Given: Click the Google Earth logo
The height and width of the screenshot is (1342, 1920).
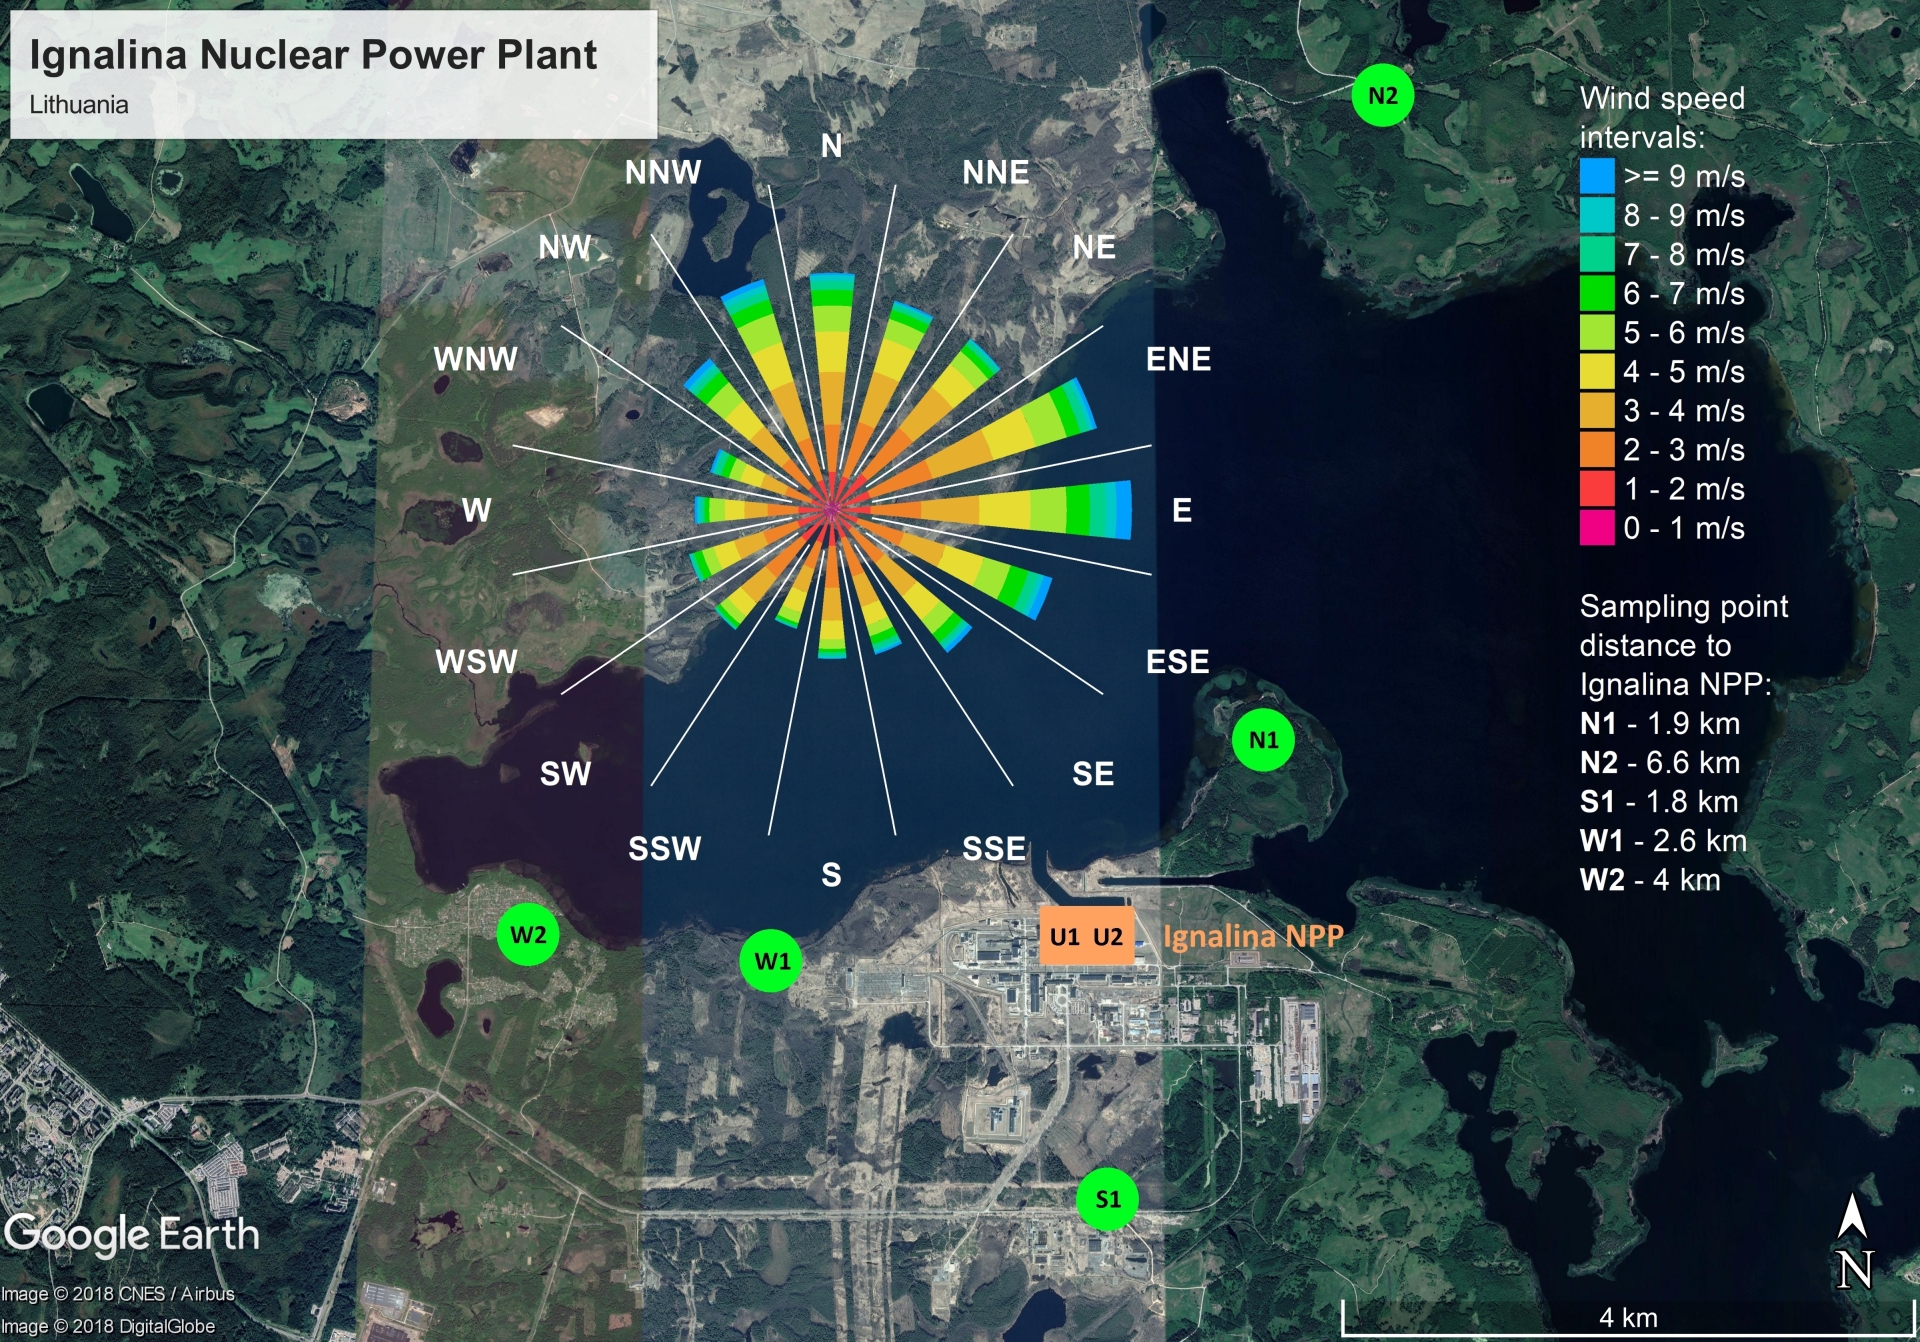Looking at the screenshot, I should 132,1234.
